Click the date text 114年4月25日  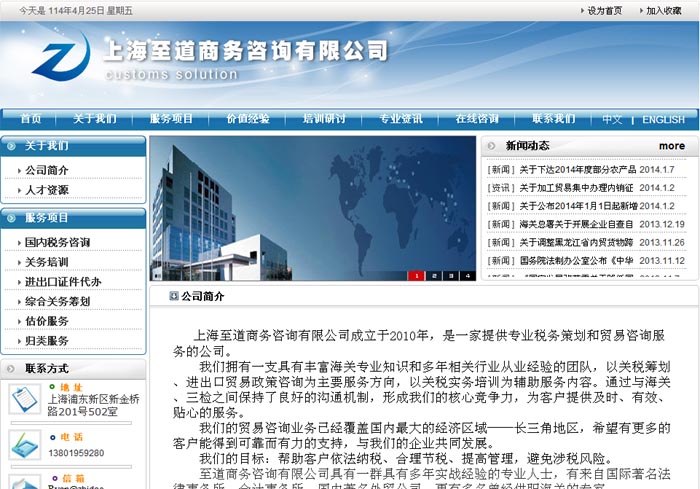pos(76,11)
